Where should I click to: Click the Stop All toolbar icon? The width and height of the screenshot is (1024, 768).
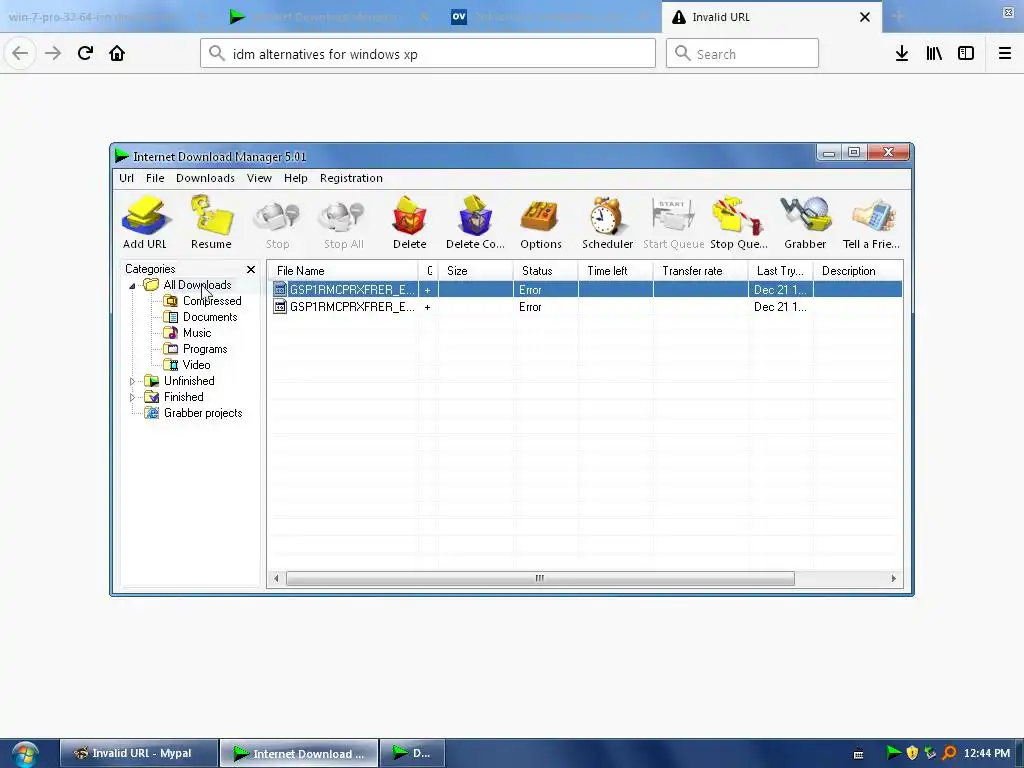344,222
